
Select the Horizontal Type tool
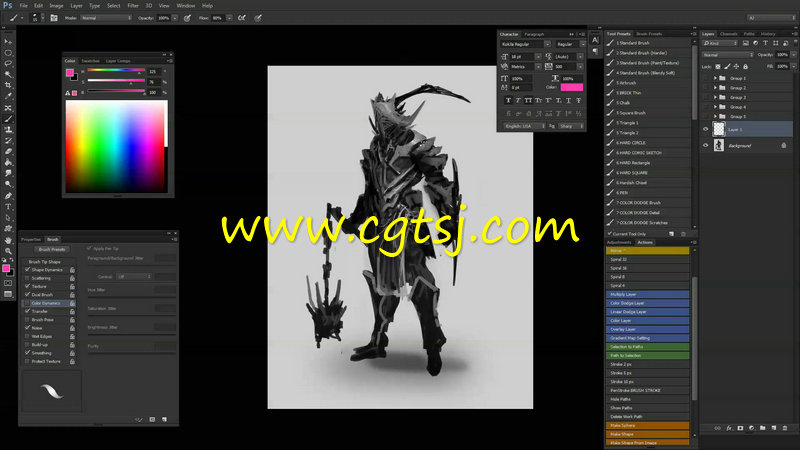[8, 207]
